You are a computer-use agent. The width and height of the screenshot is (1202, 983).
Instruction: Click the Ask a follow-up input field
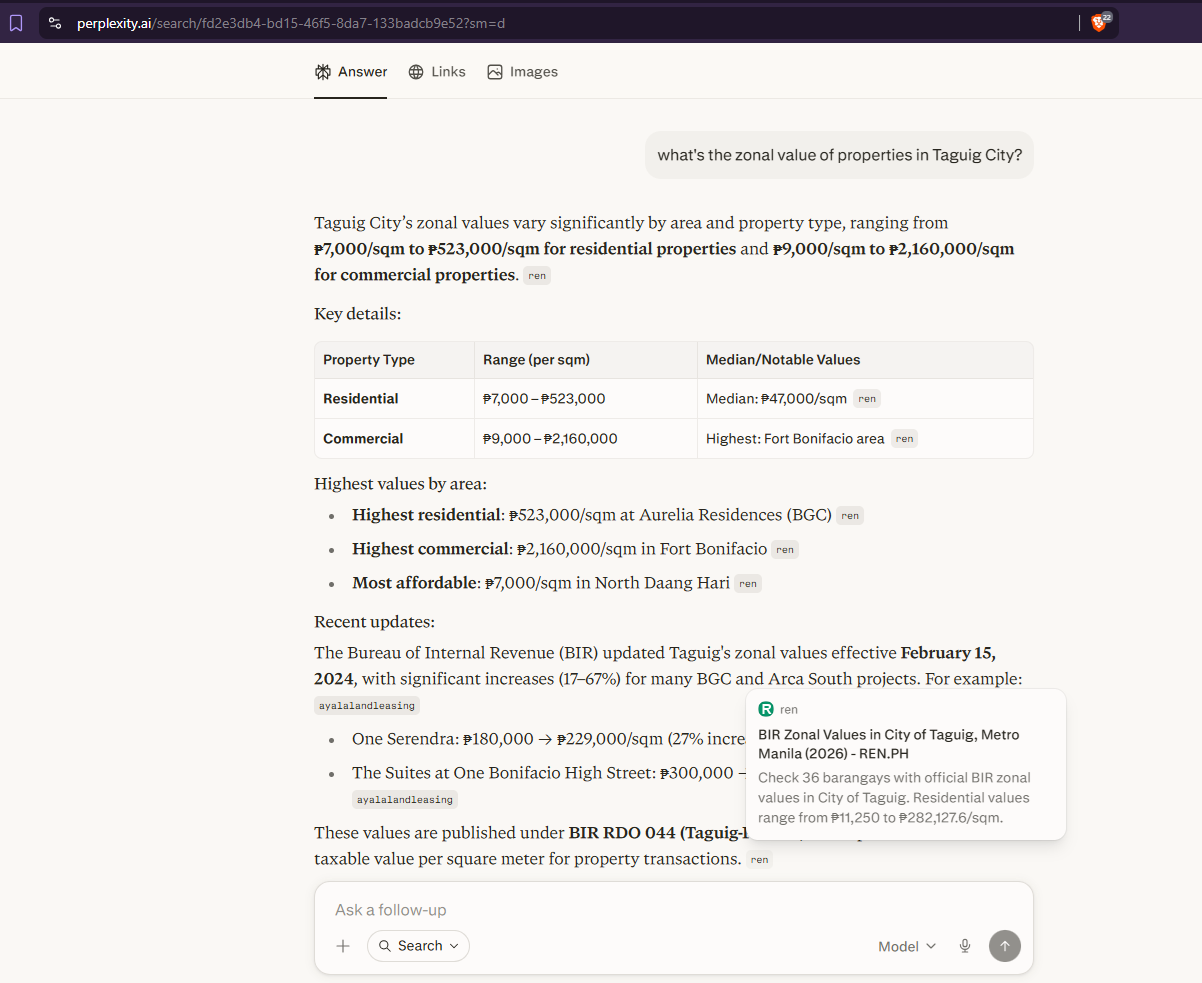(673, 910)
